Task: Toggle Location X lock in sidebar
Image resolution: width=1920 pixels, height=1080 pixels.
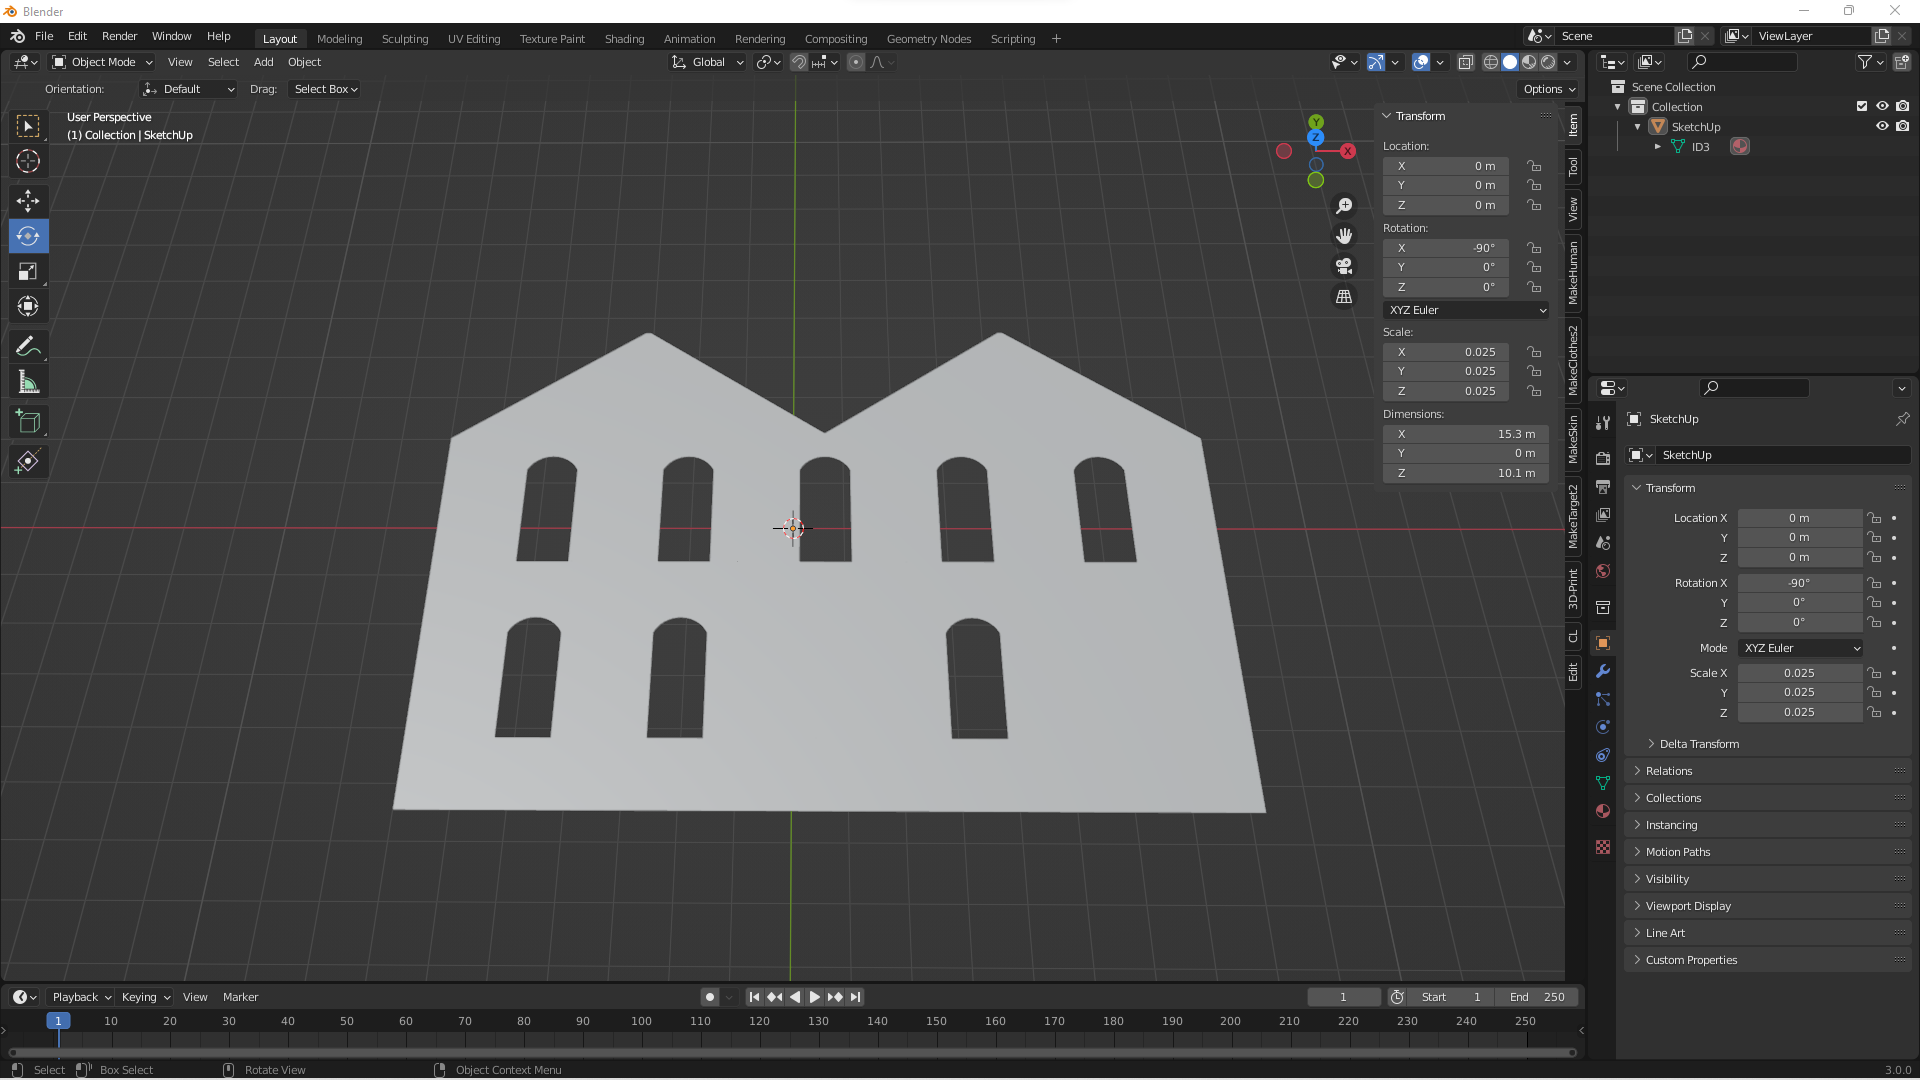Action: (1534, 166)
